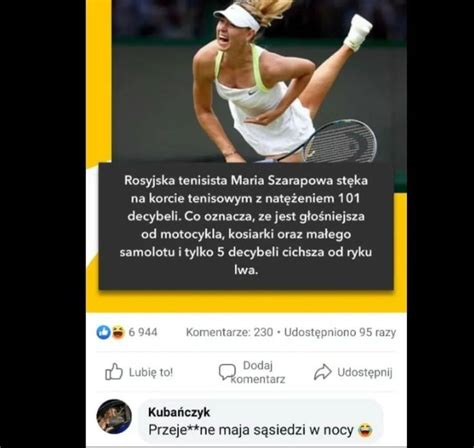
Task: Click the share arrow icon
Action: pyautogui.click(x=323, y=372)
